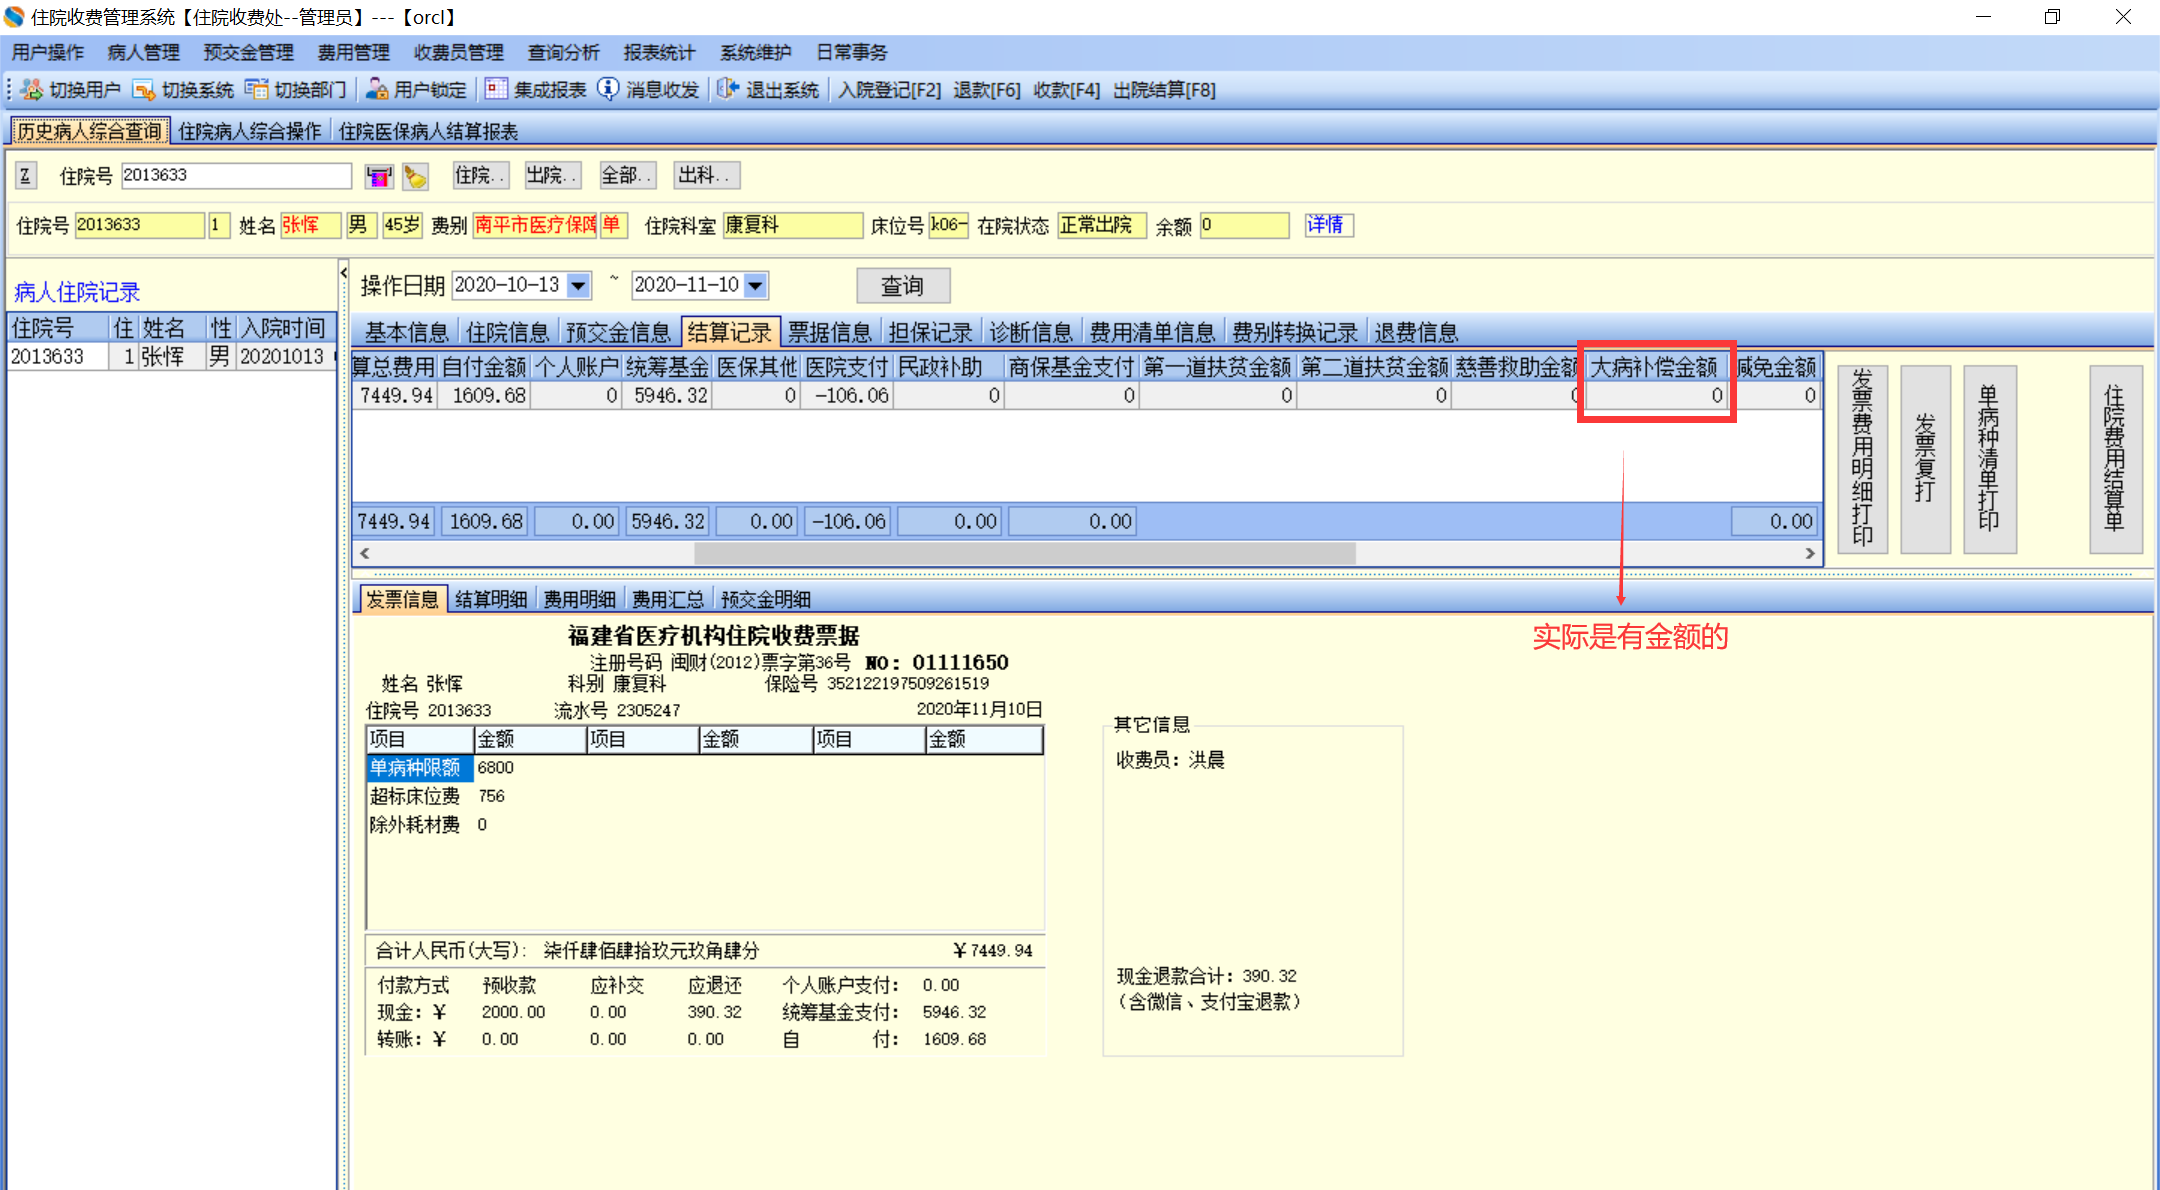Open 集成报表 integrated report icon
This screenshot has height=1190, width=2160.
coord(497,90)
